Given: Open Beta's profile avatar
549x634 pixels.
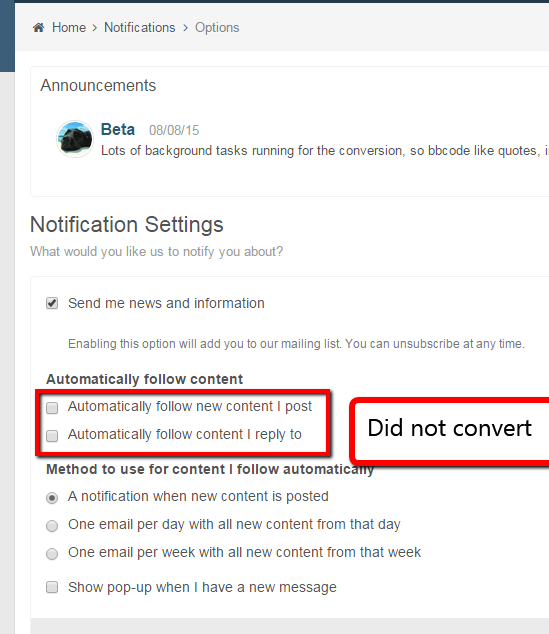Looking at the screenshot, I should [x=75, y=139].
